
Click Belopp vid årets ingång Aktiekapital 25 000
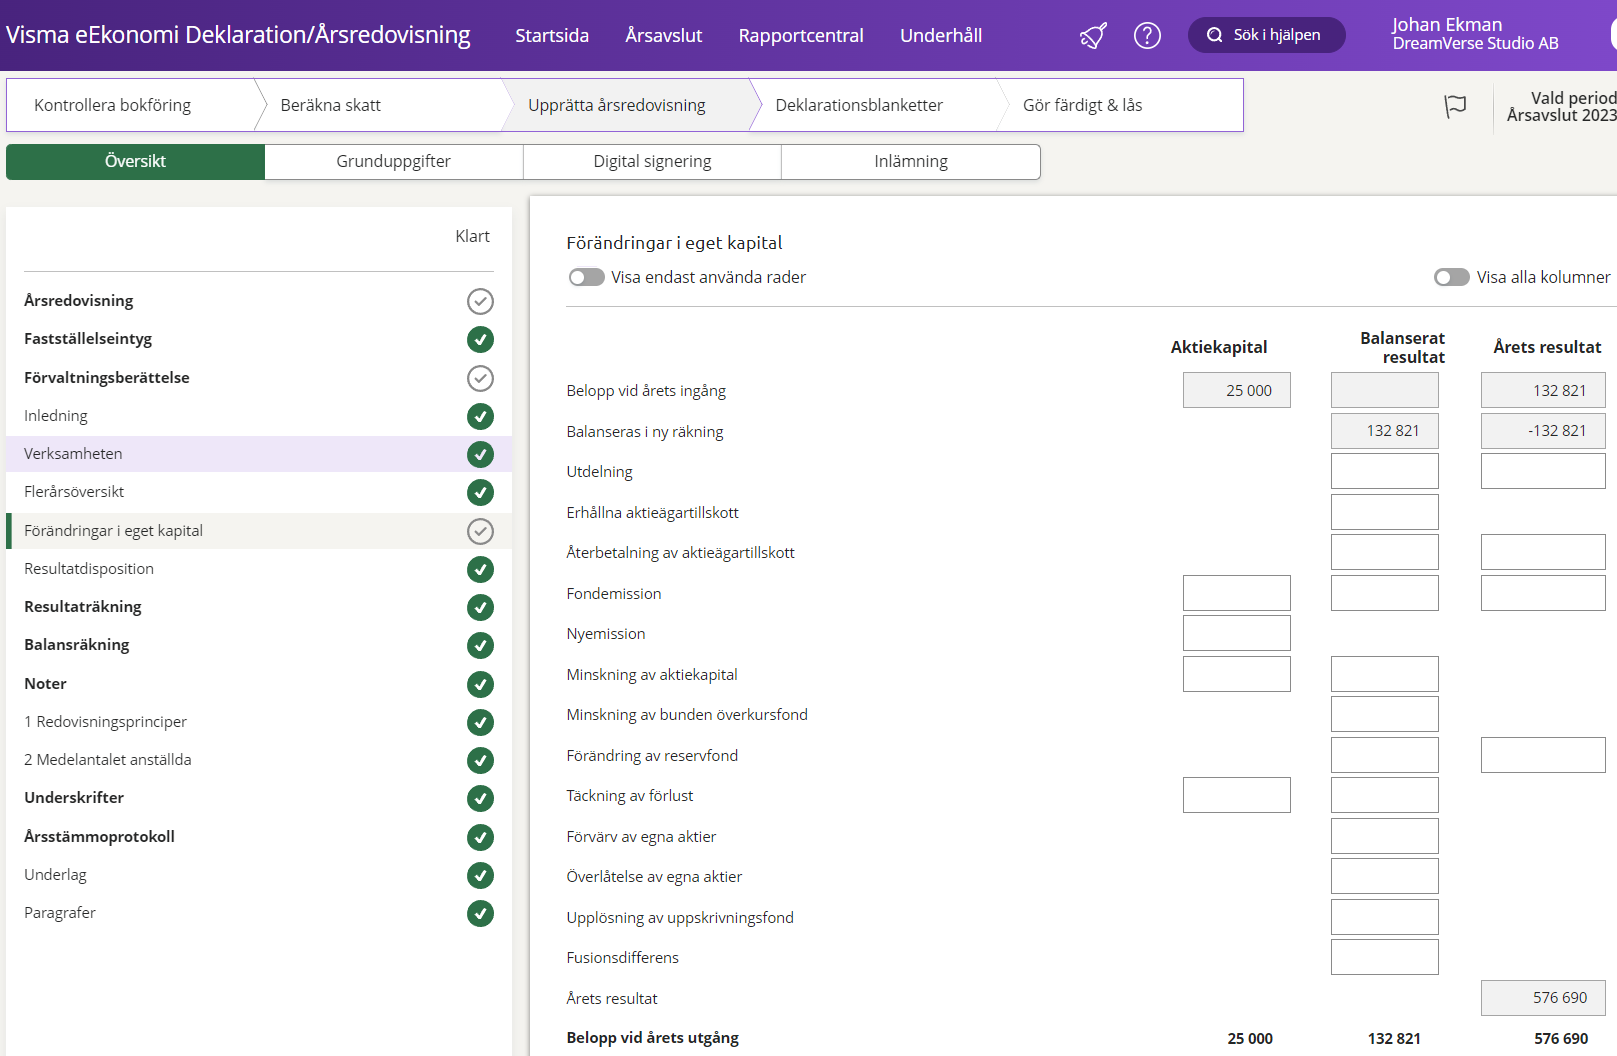(1237, 390)
